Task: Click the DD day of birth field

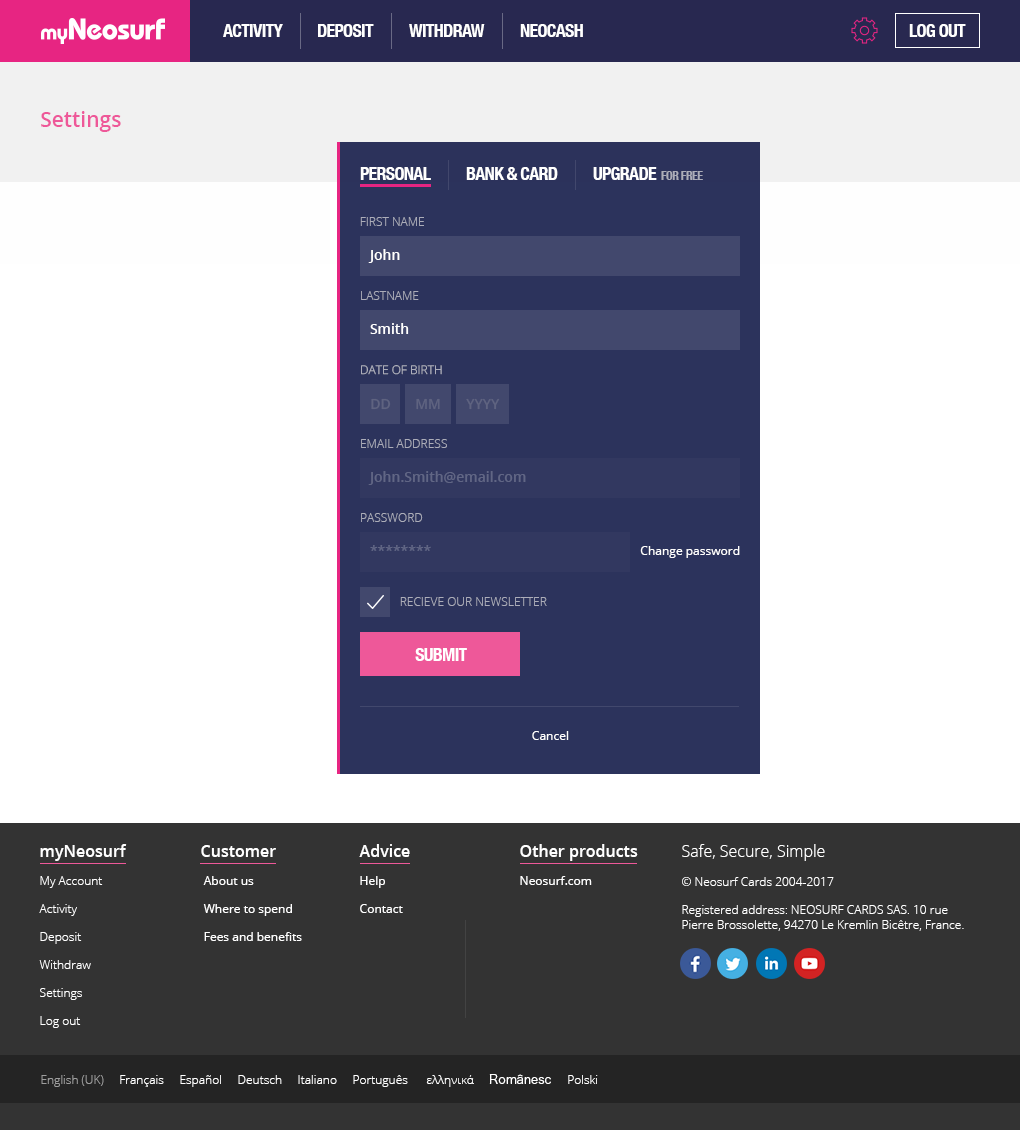Action: click(380, 404)
